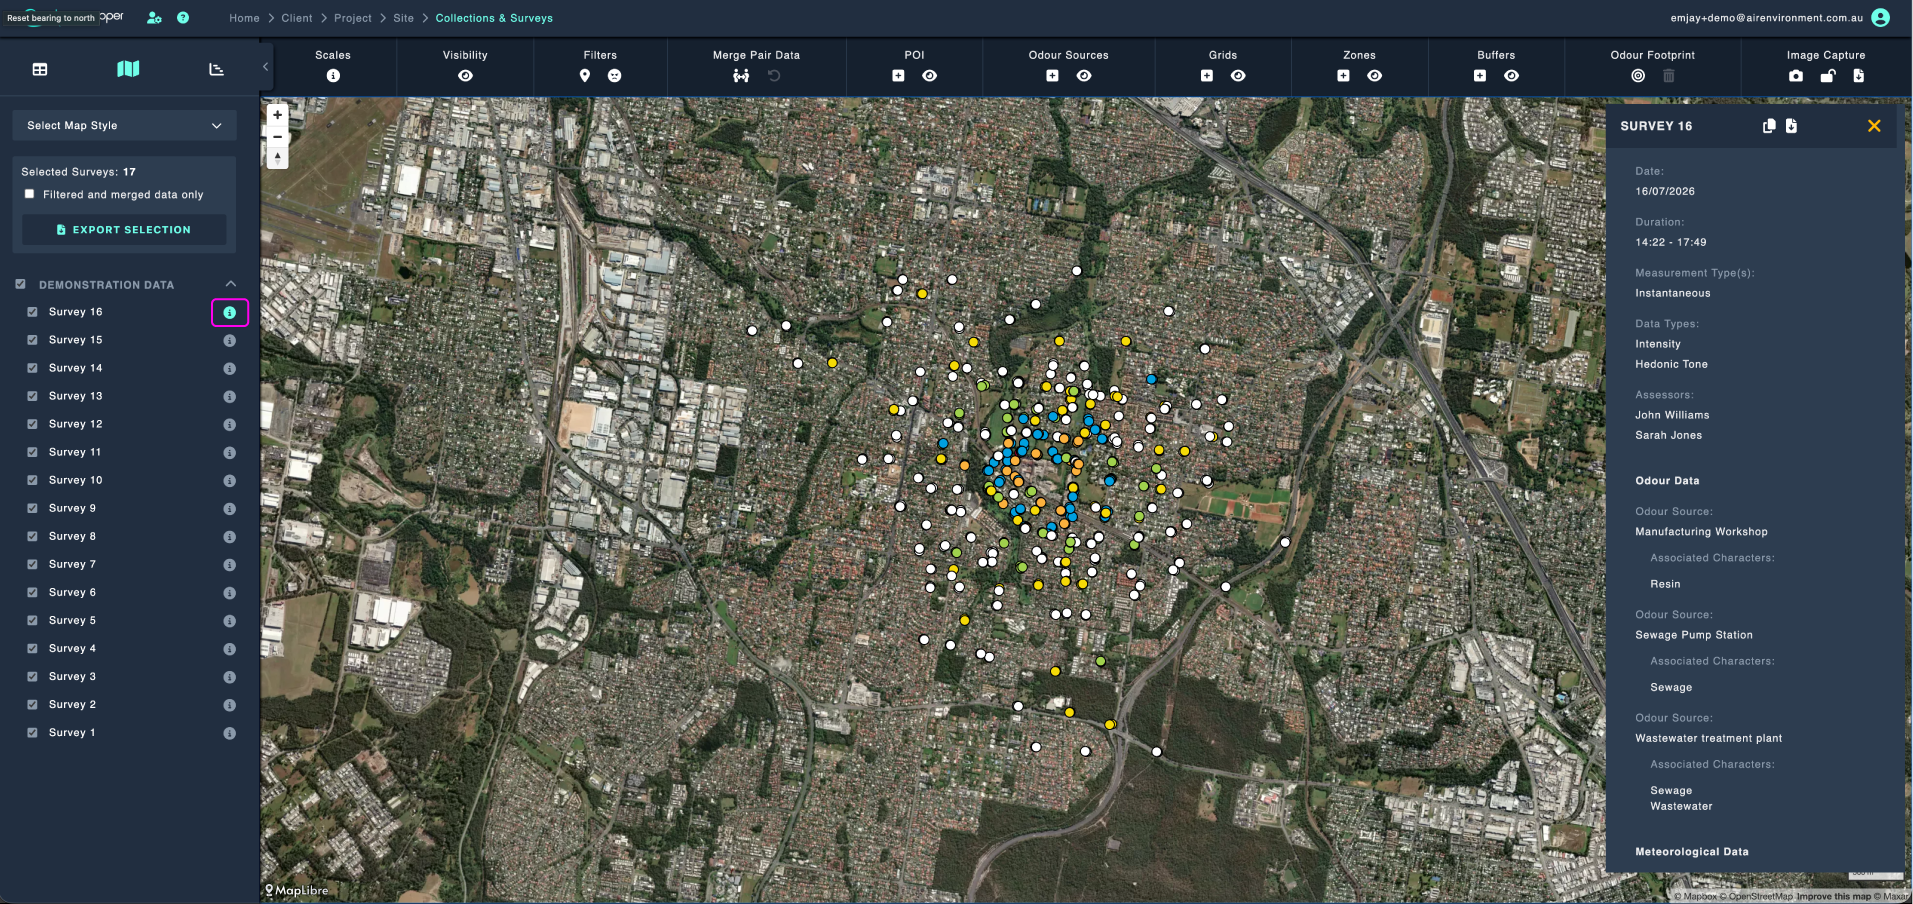Switch to the map view icon
The height and width of the screenshot is (904, 1913).
tap(128, 69)
